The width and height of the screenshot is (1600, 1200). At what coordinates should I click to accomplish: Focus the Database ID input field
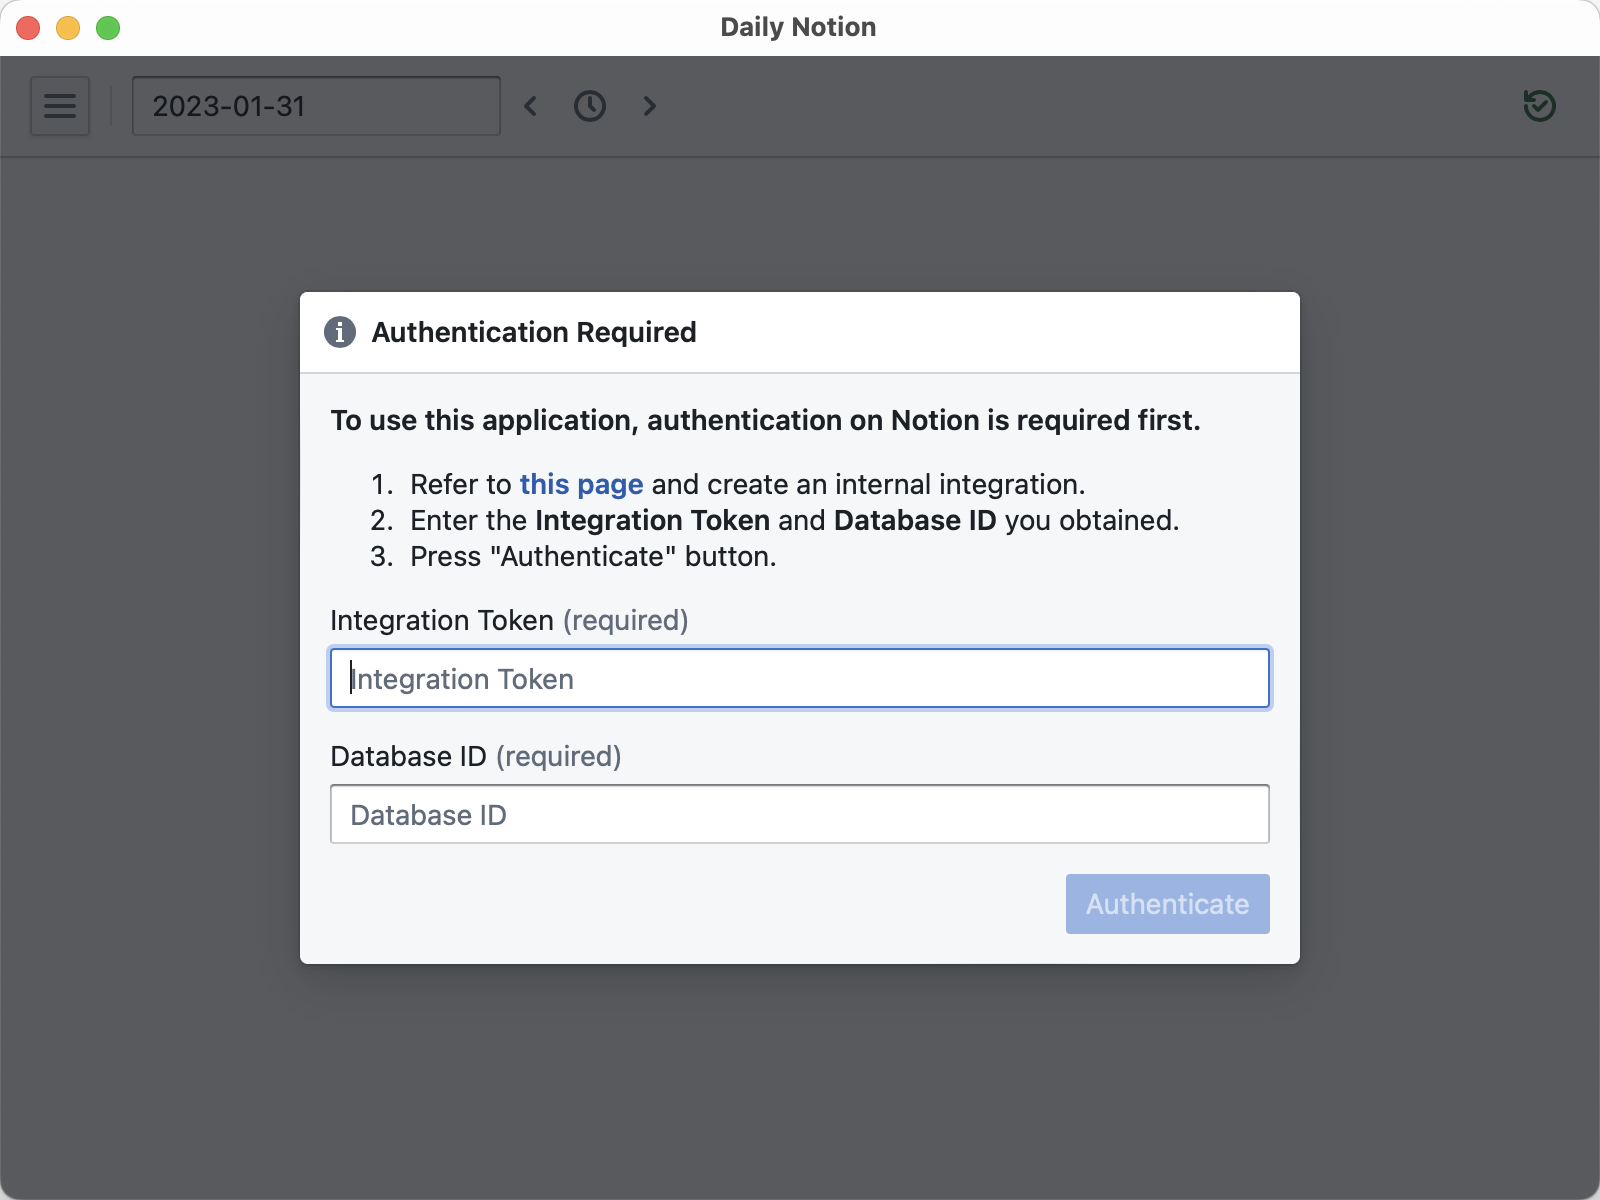pyautogui.click(x=800, y=815)
